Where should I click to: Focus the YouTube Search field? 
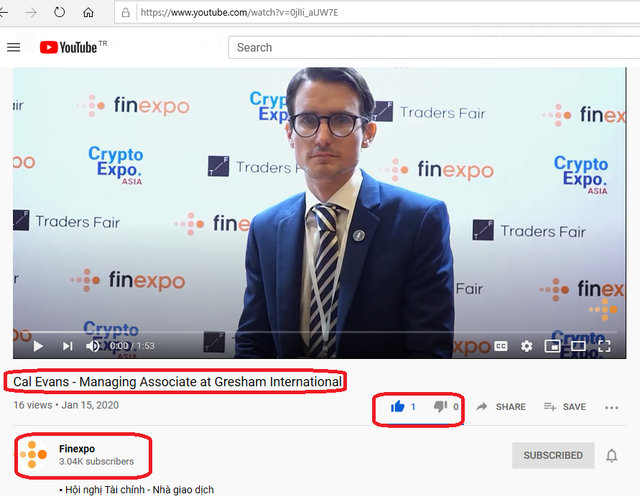coord(434,47)
